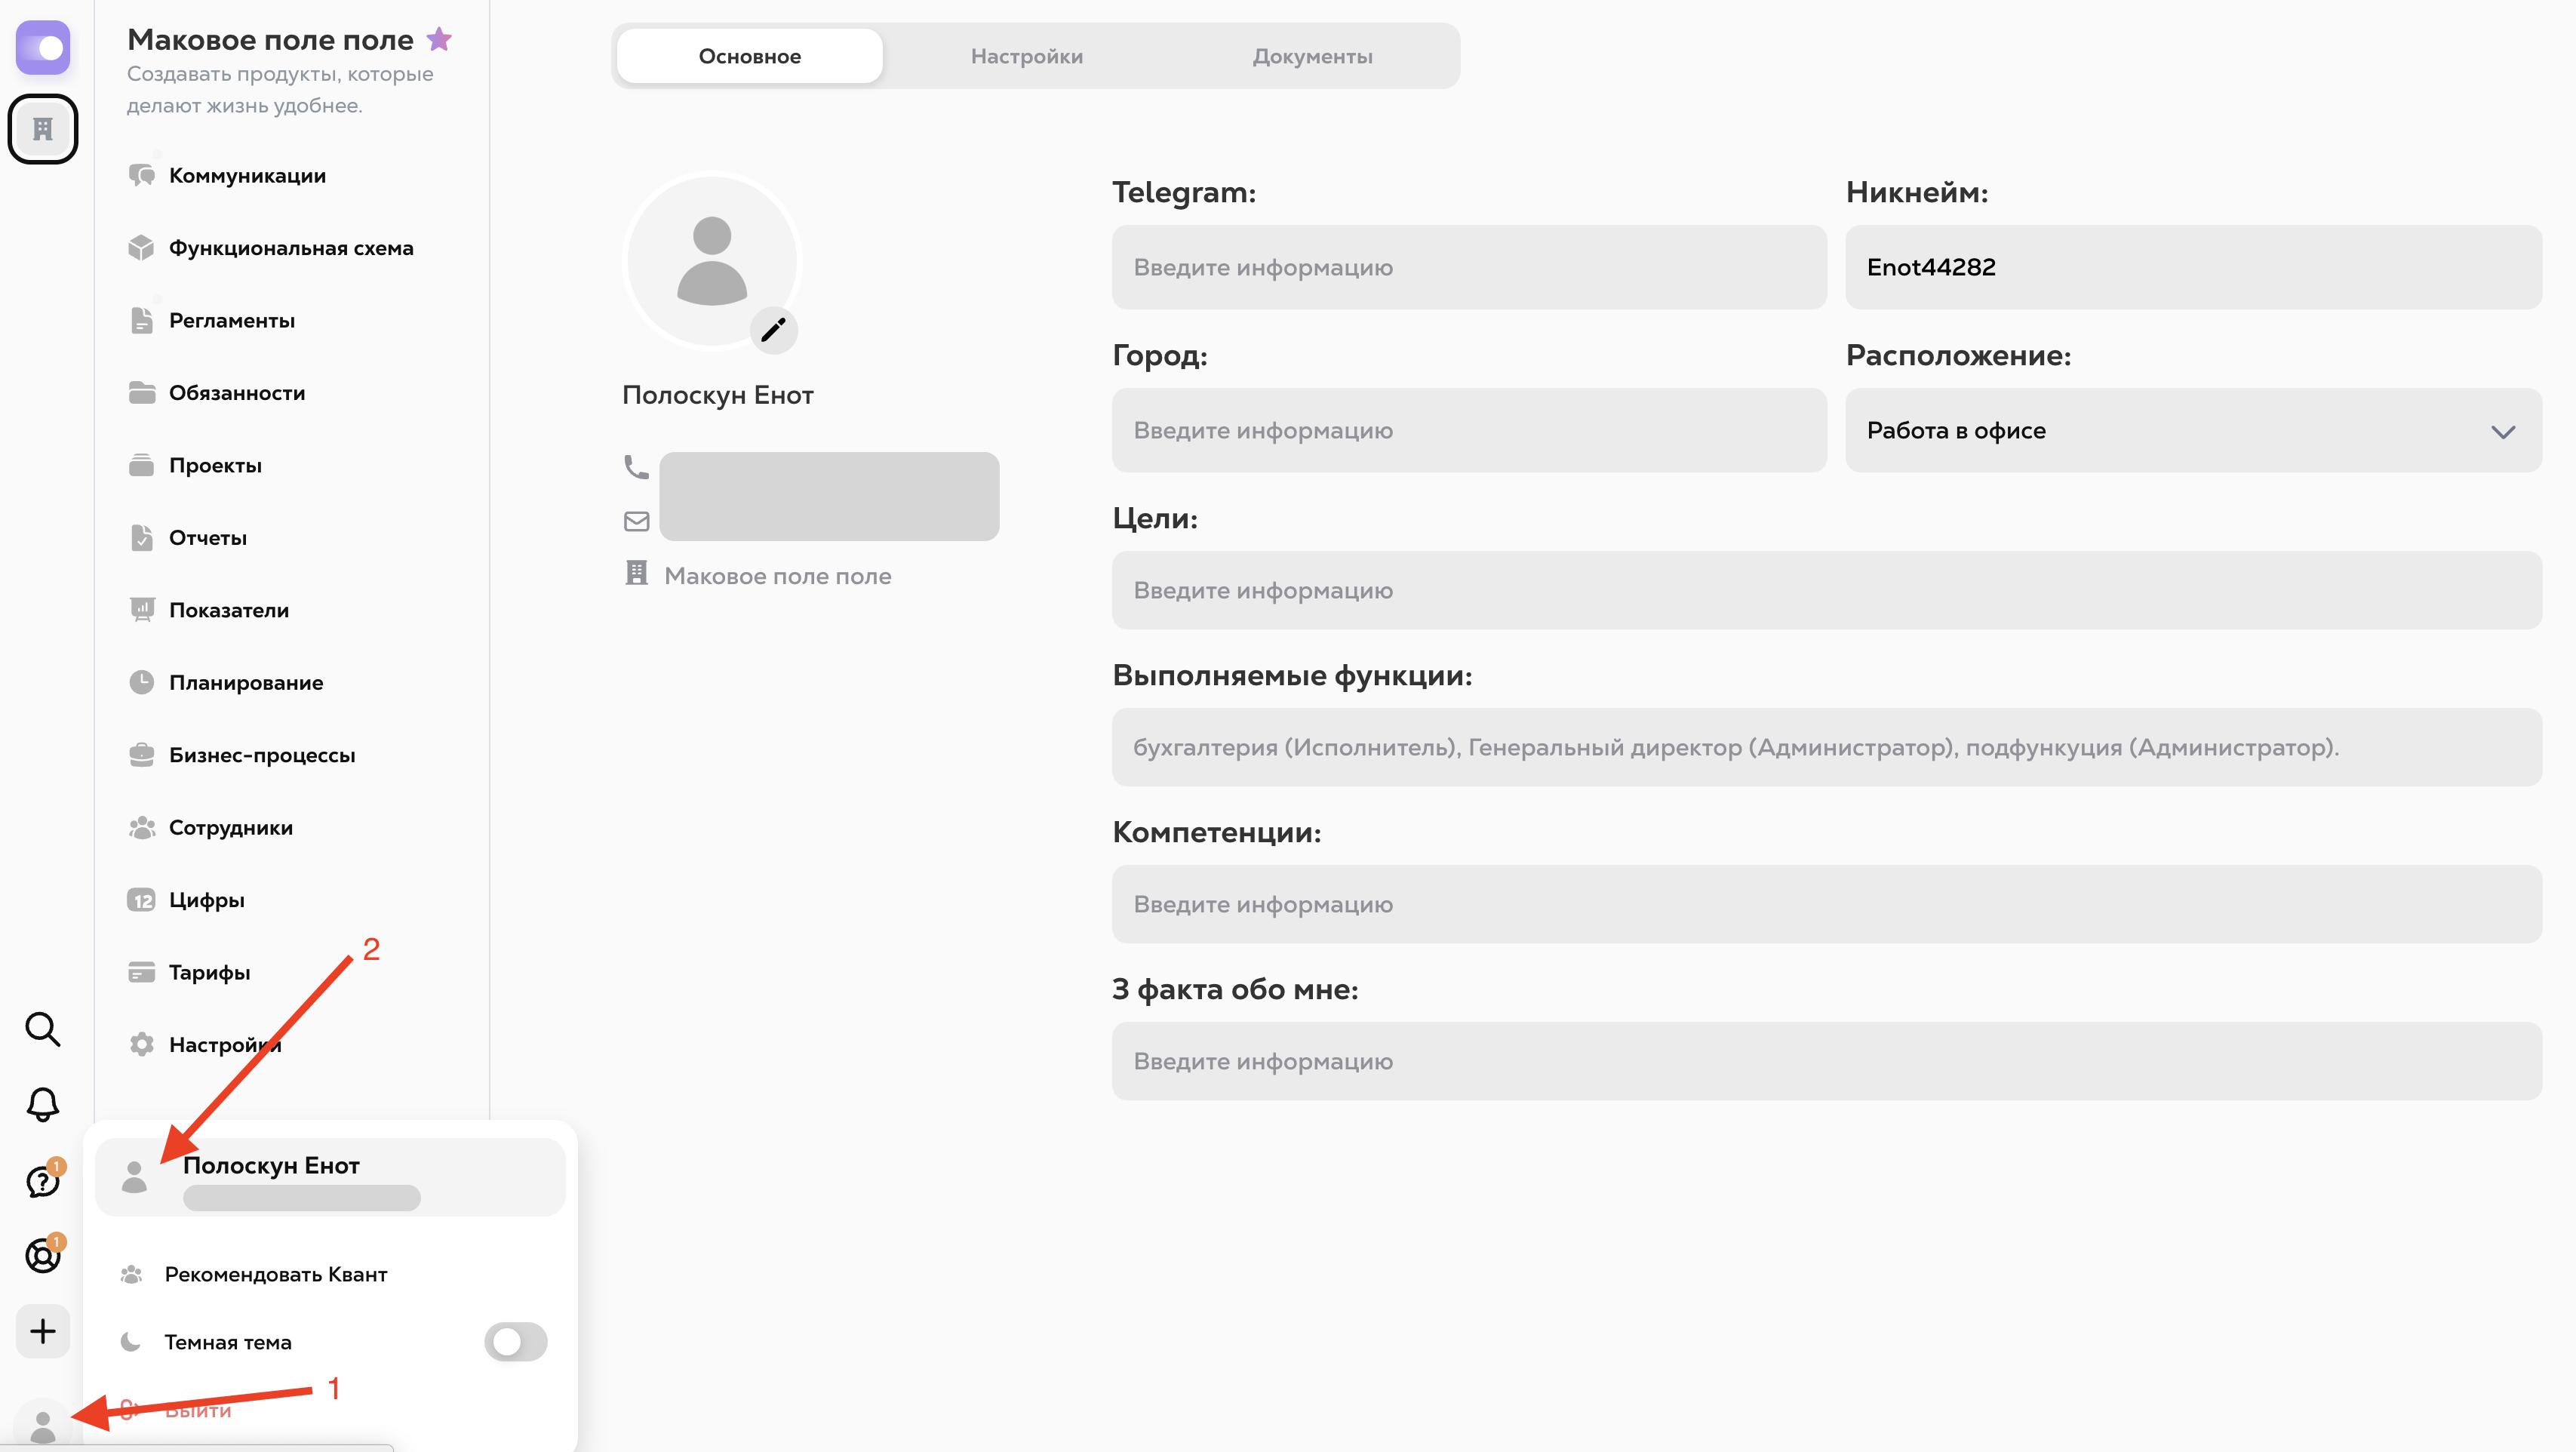
Task: Click the large profile avatar picture
Action: (712, 260)
